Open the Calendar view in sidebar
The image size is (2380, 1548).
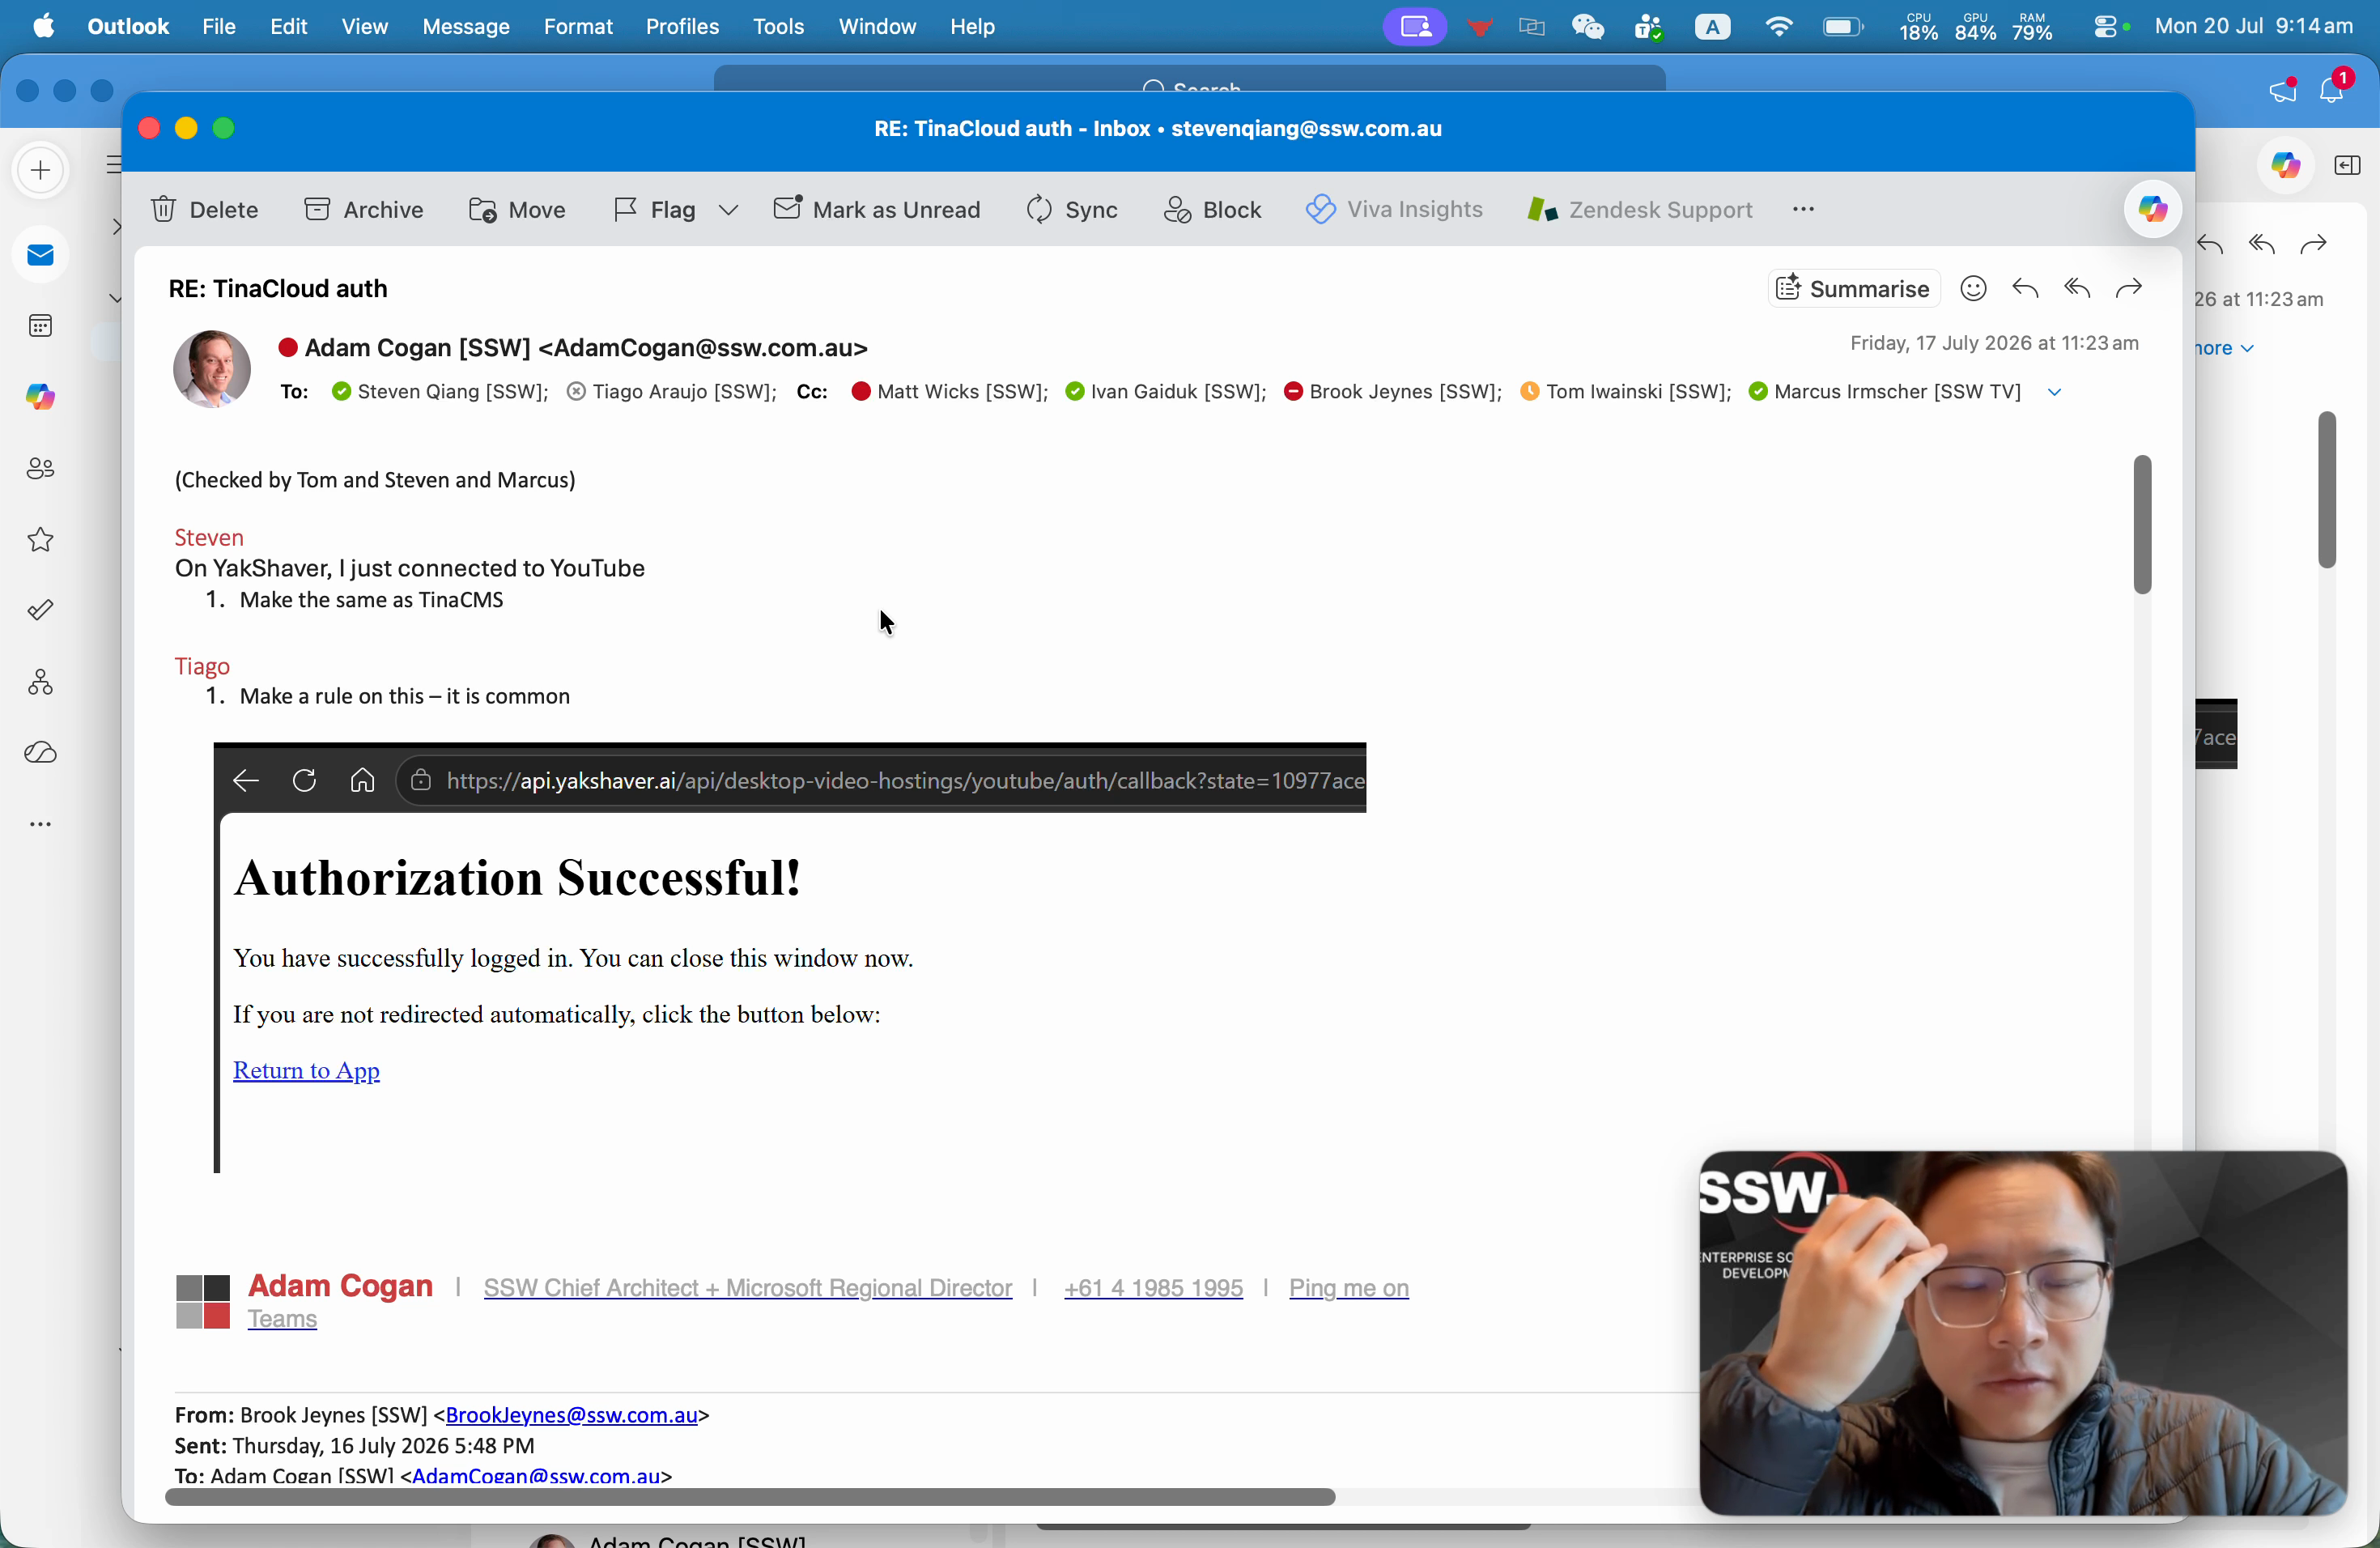(41, 326)
